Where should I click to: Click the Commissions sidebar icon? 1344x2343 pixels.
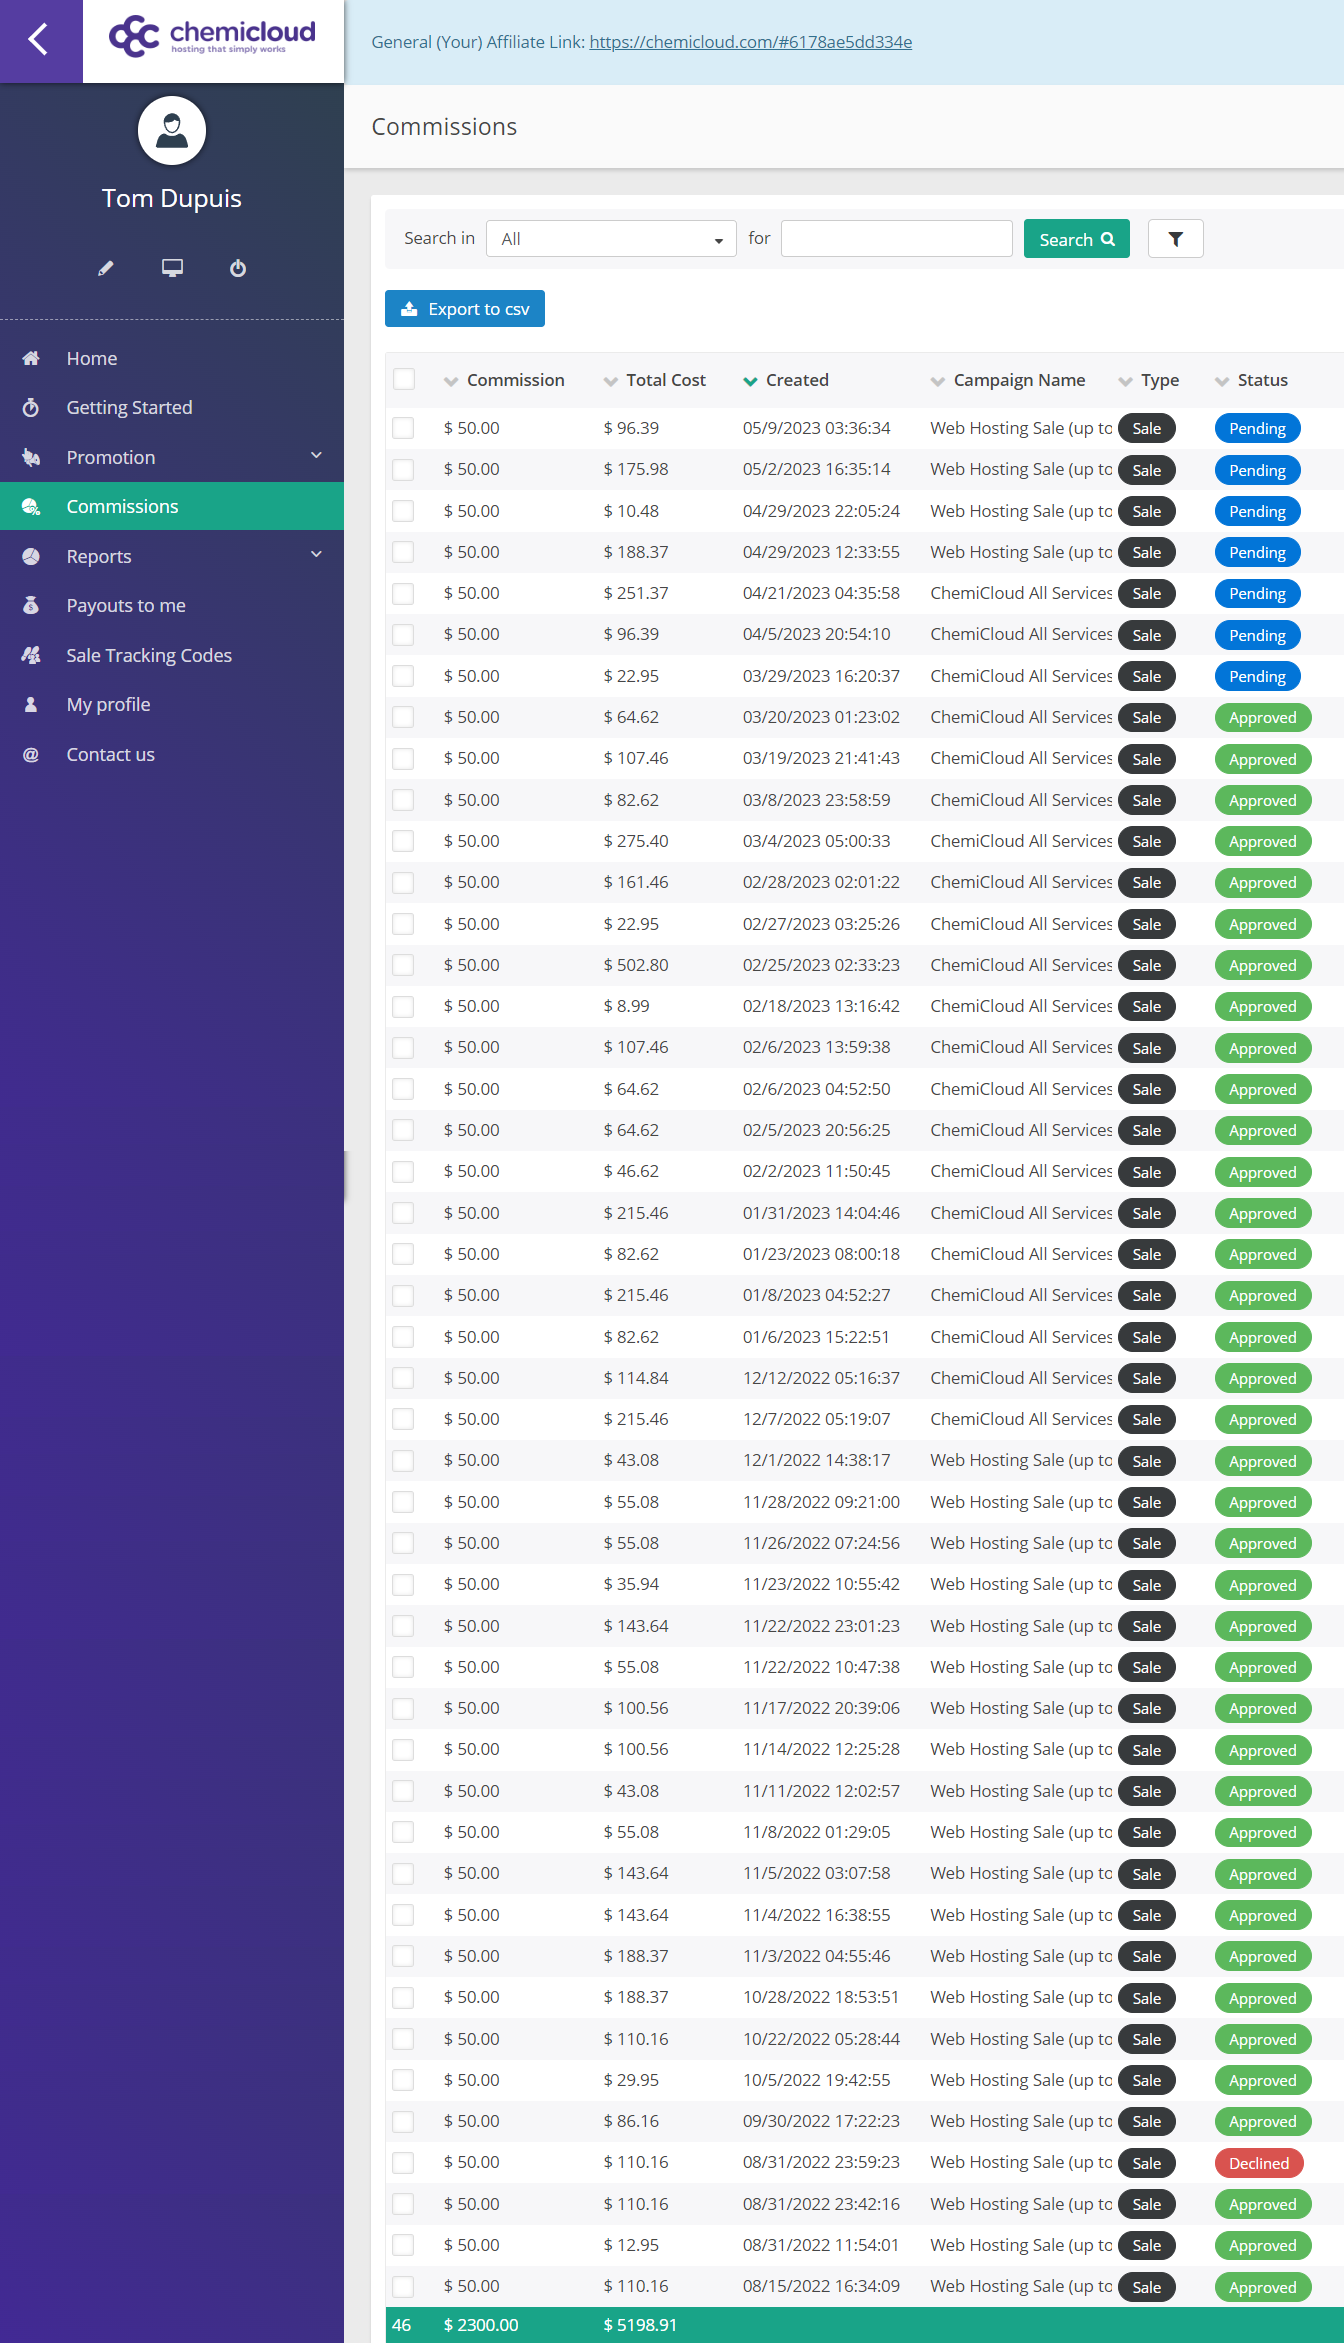pos(31,507)
